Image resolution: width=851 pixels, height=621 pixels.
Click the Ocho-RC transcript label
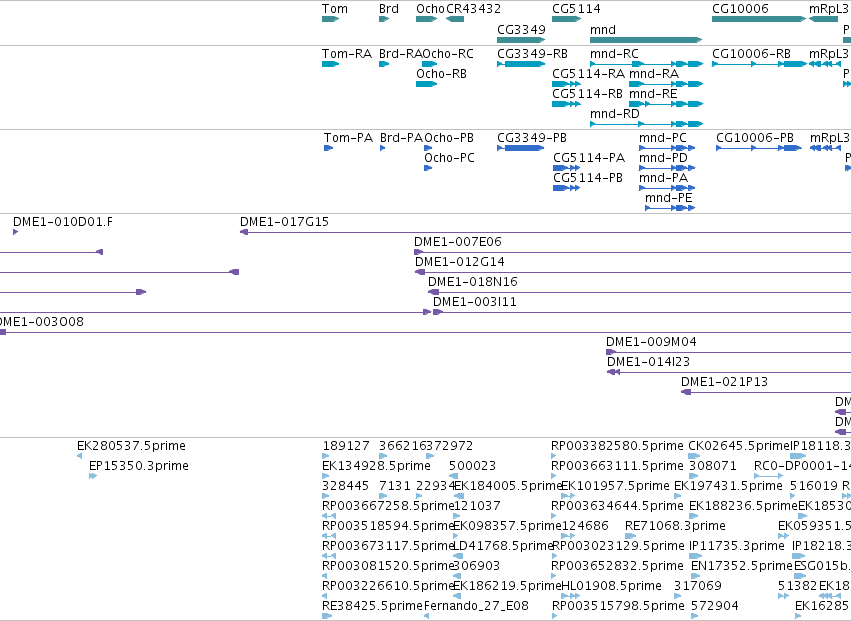pos(448,54)
